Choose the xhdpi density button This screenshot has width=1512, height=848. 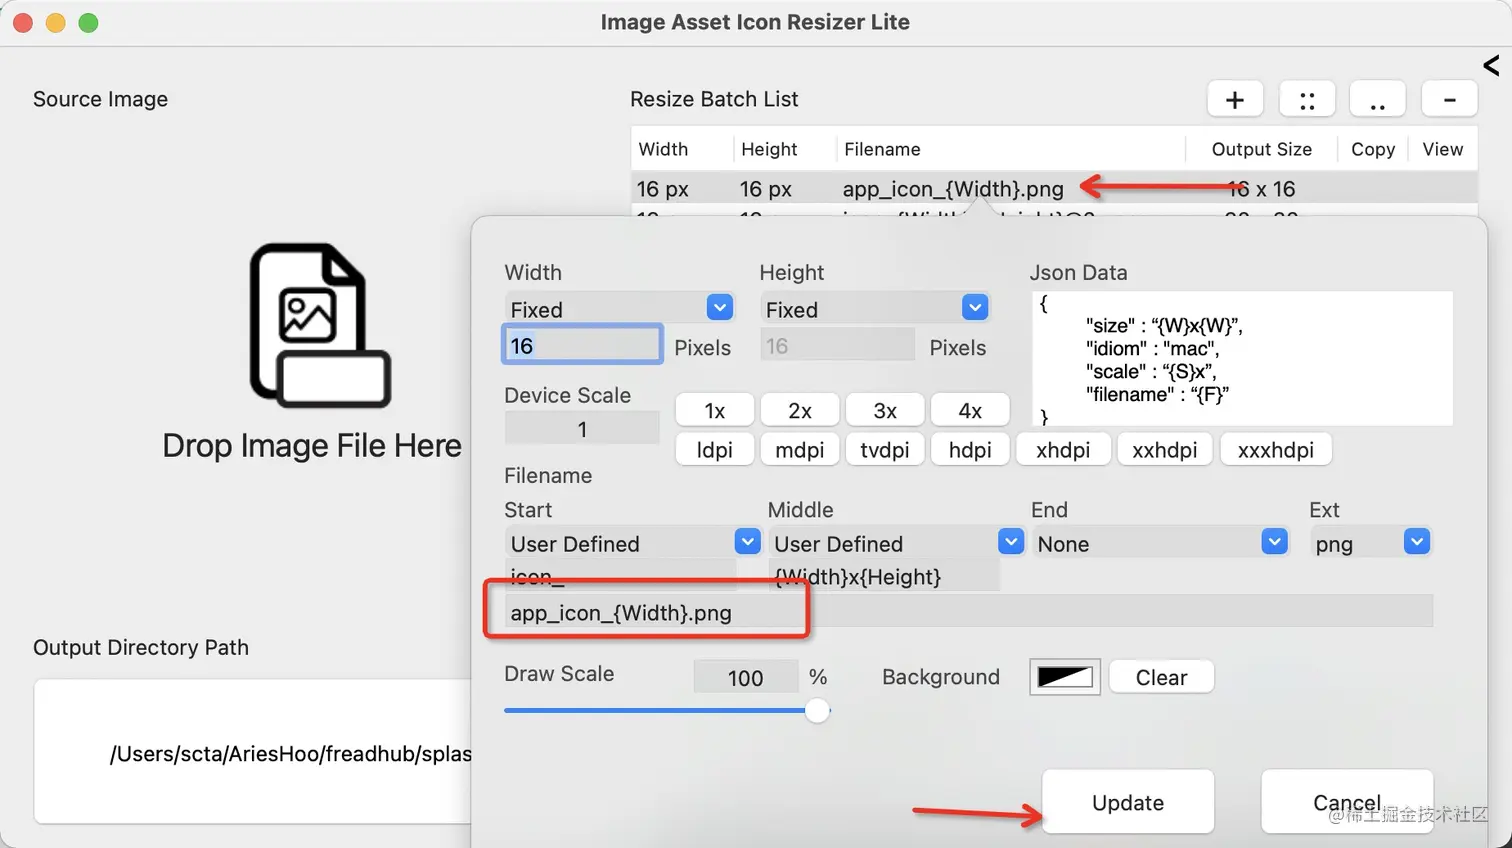click(x=1063, y=449)
